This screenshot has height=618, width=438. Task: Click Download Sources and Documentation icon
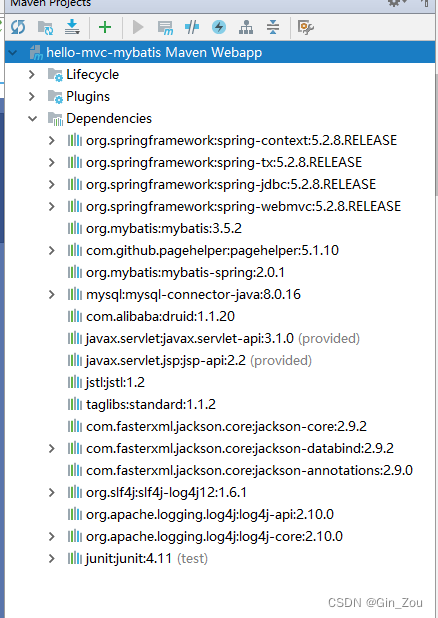(72, 27)
